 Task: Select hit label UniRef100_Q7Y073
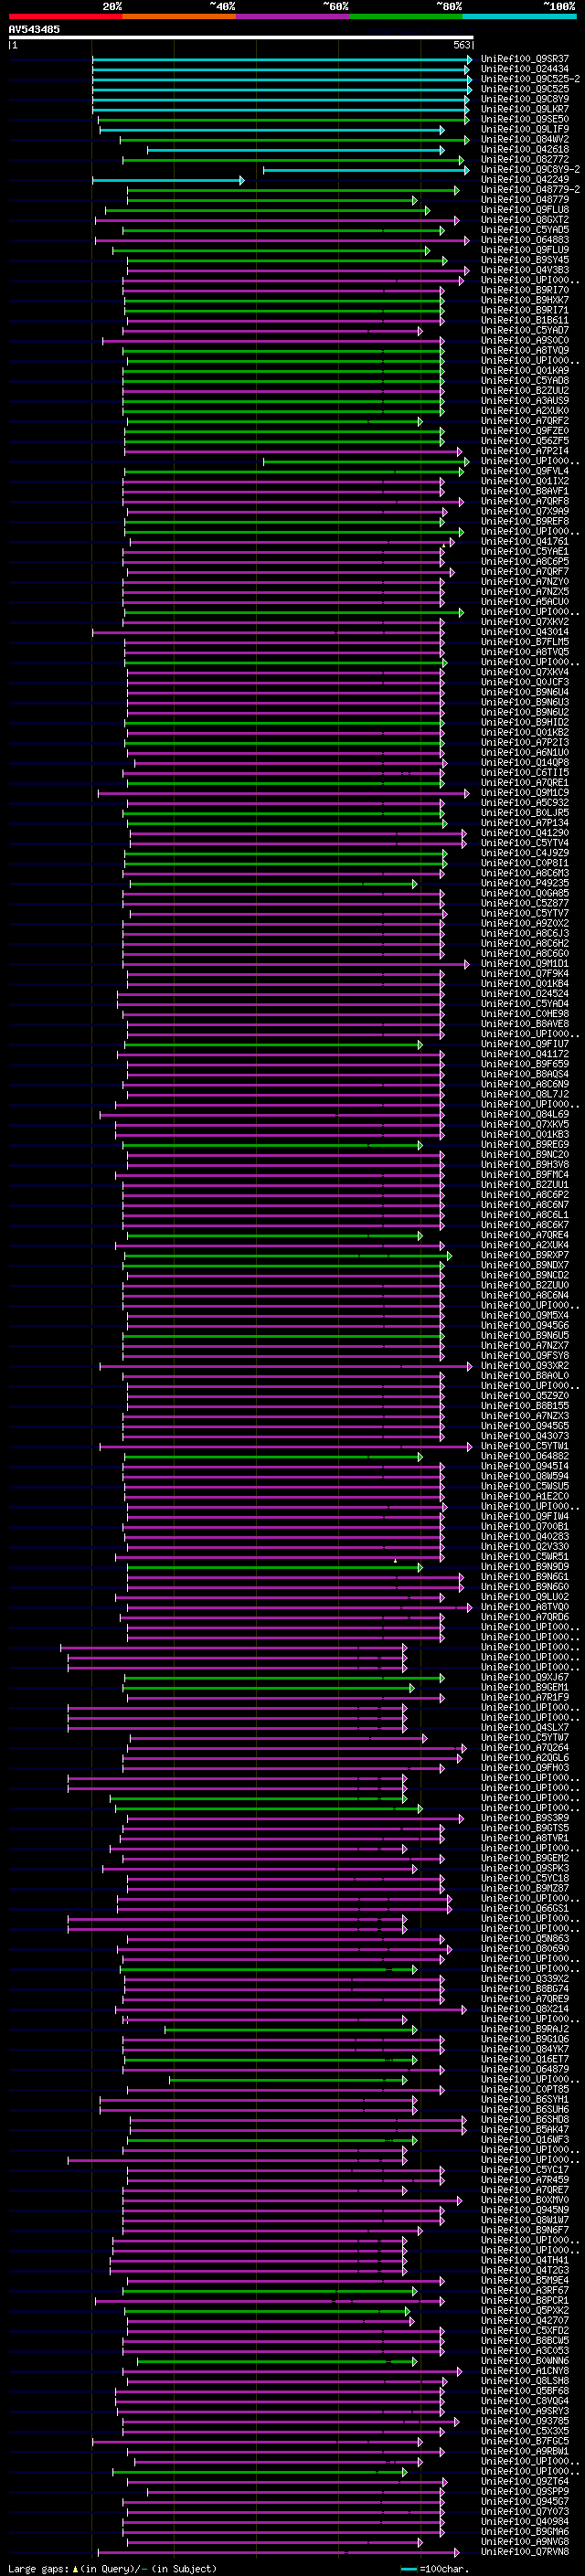(525, 2511)
